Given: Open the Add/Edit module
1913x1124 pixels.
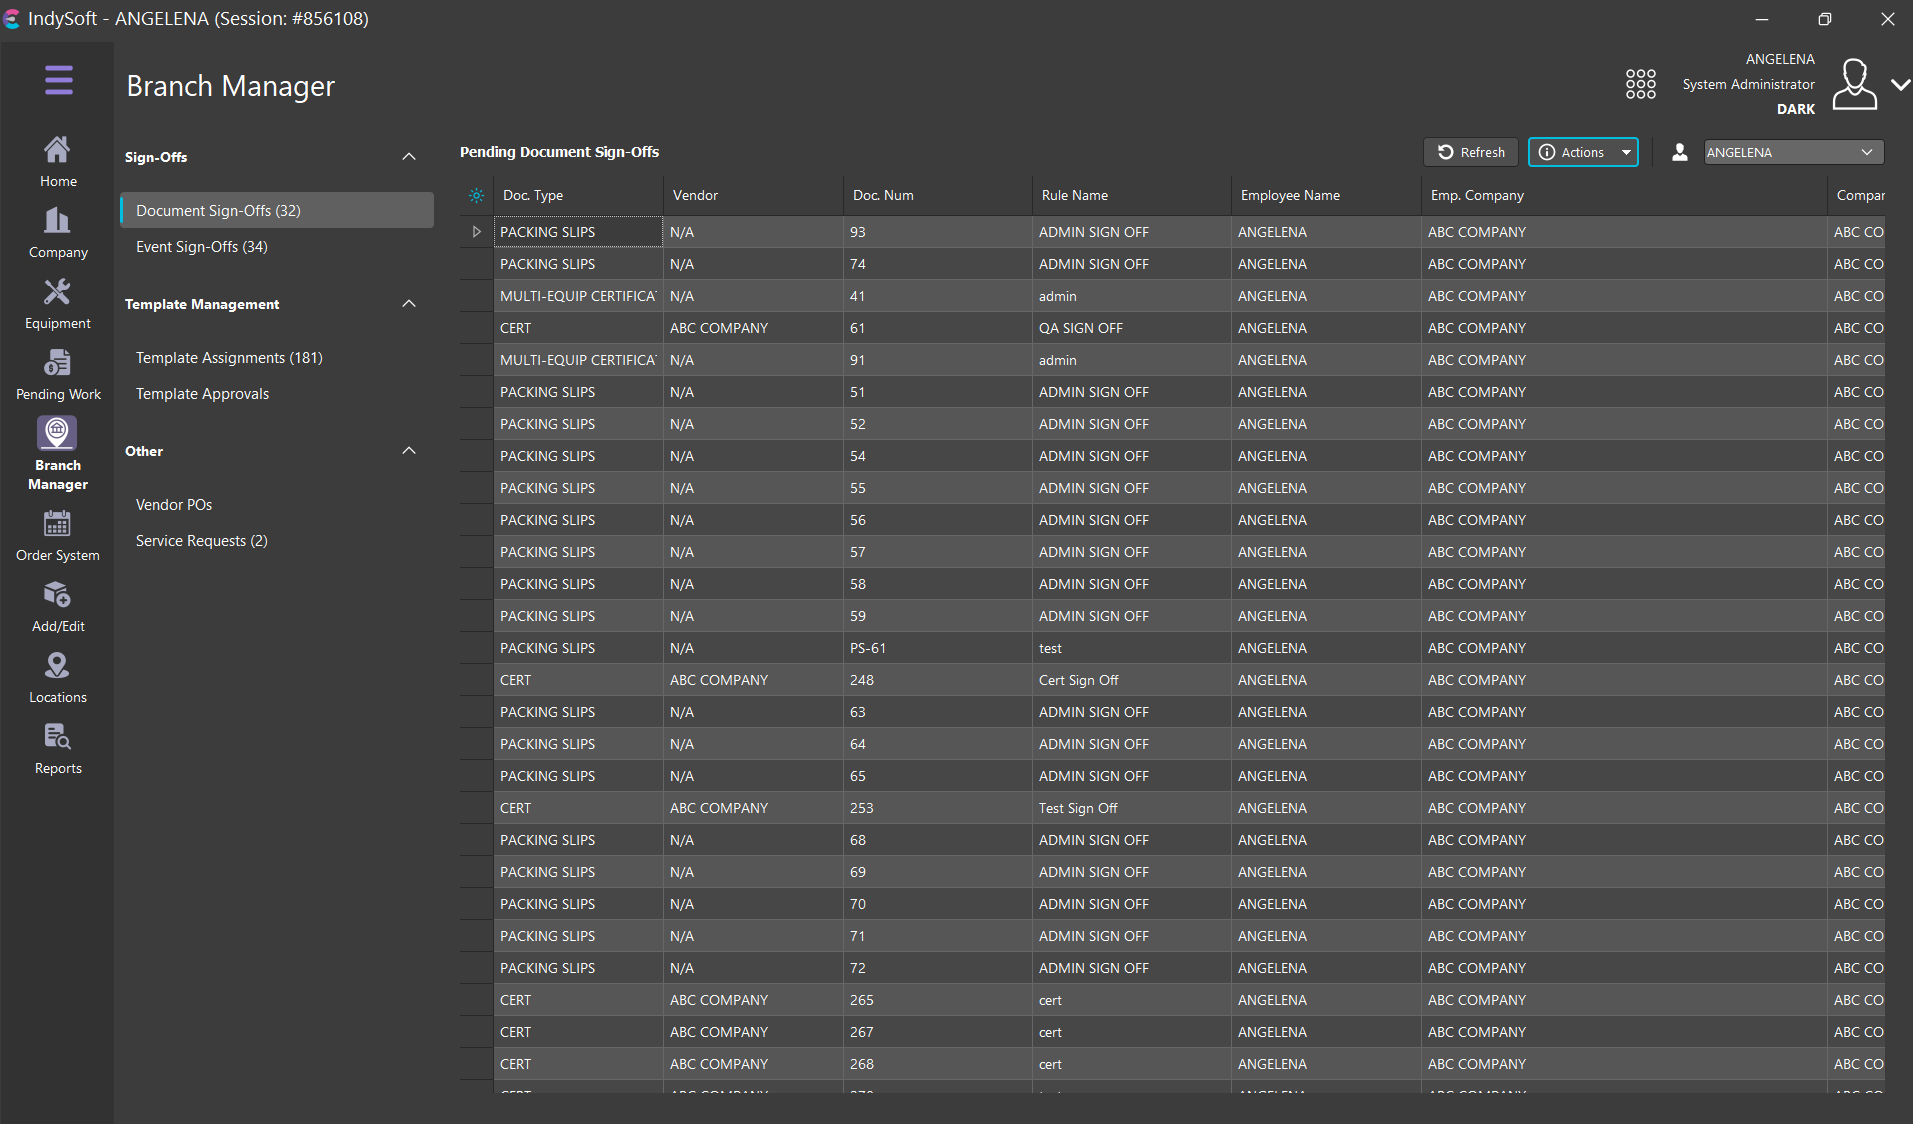Looking at the screenshot, I should [x=58, y=607].
